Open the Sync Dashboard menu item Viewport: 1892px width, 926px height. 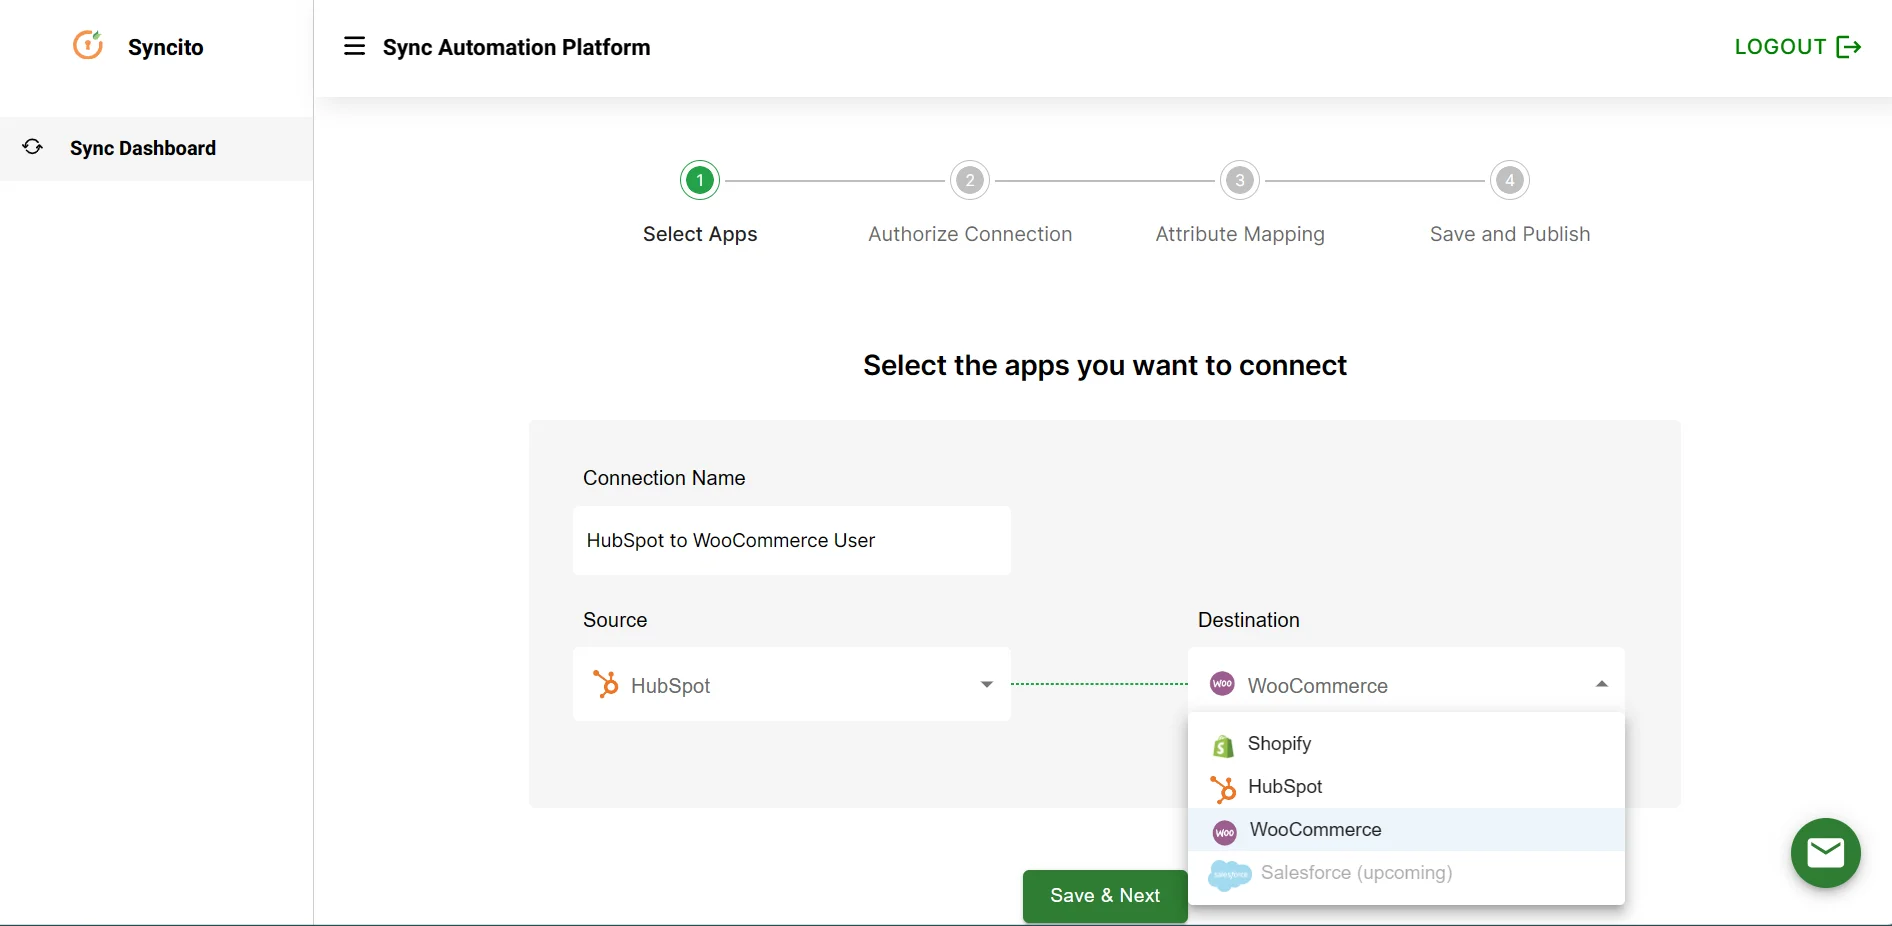pos(142,148)
